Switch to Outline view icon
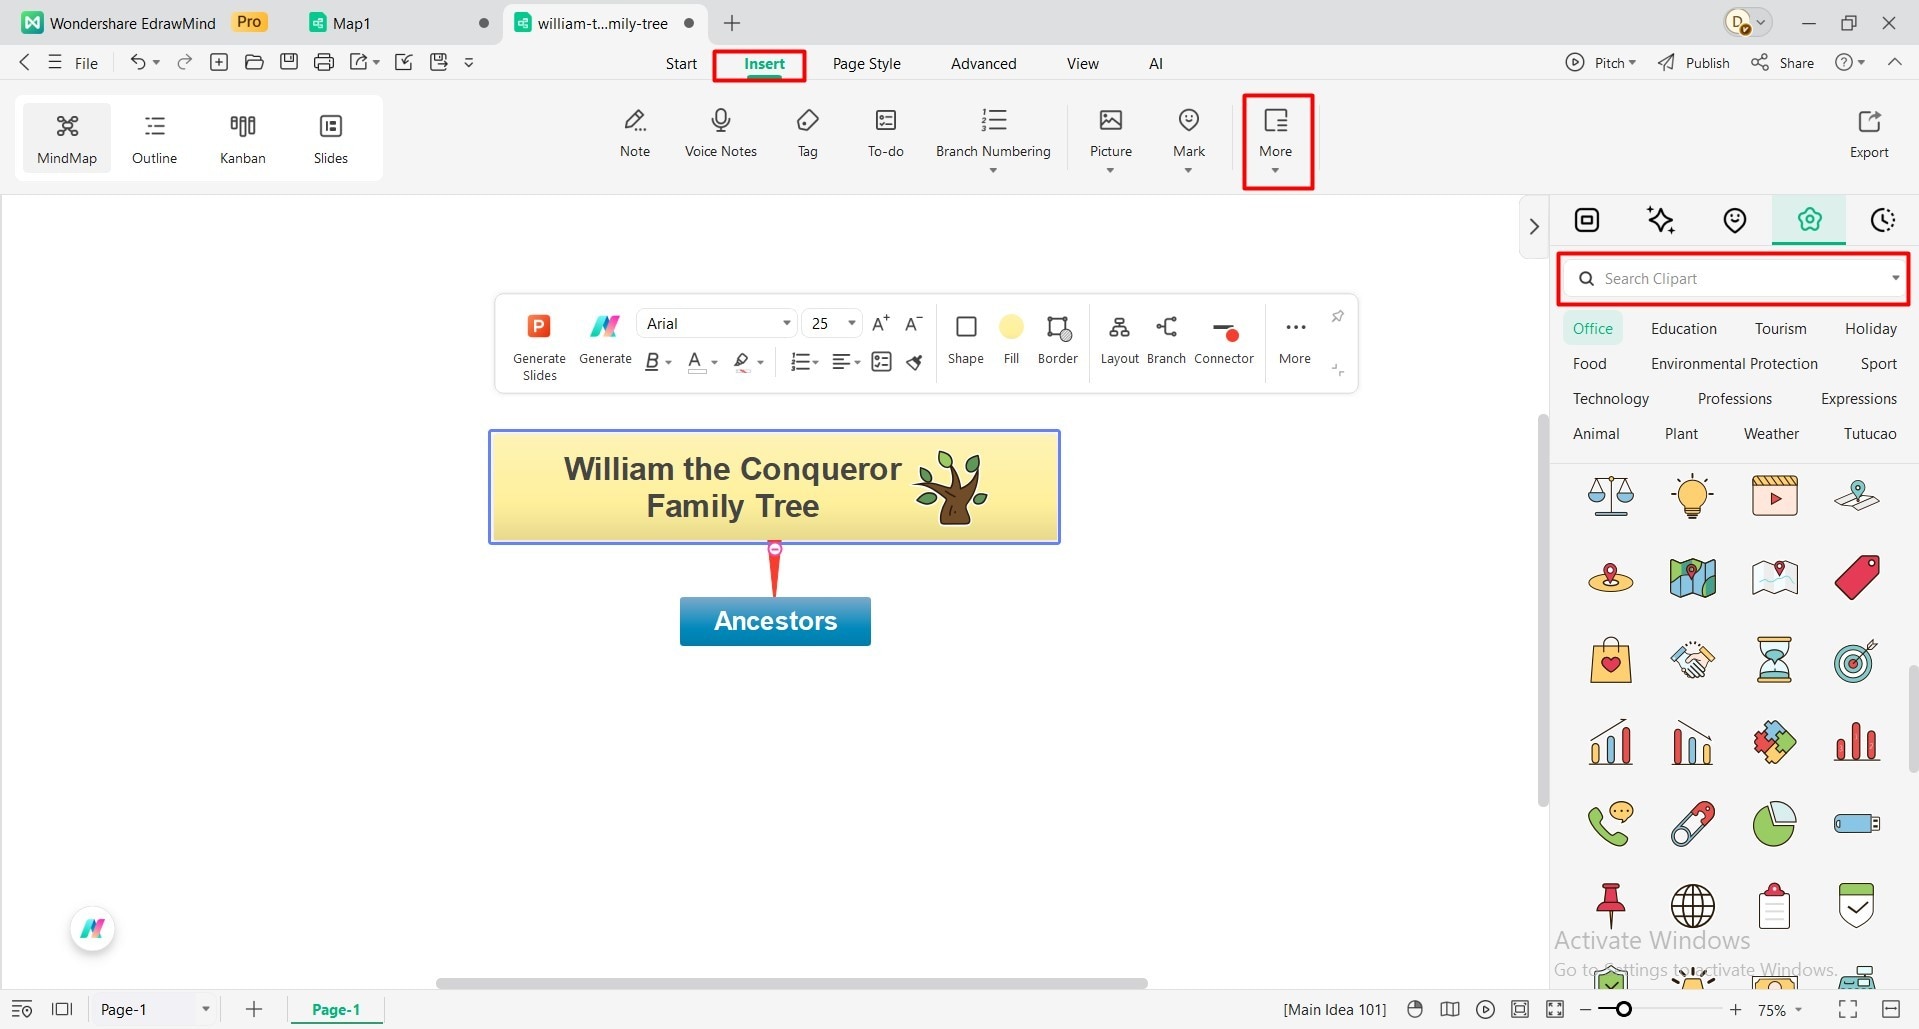The width and height of the screenshot is (1919, 1029). point(154,137)
